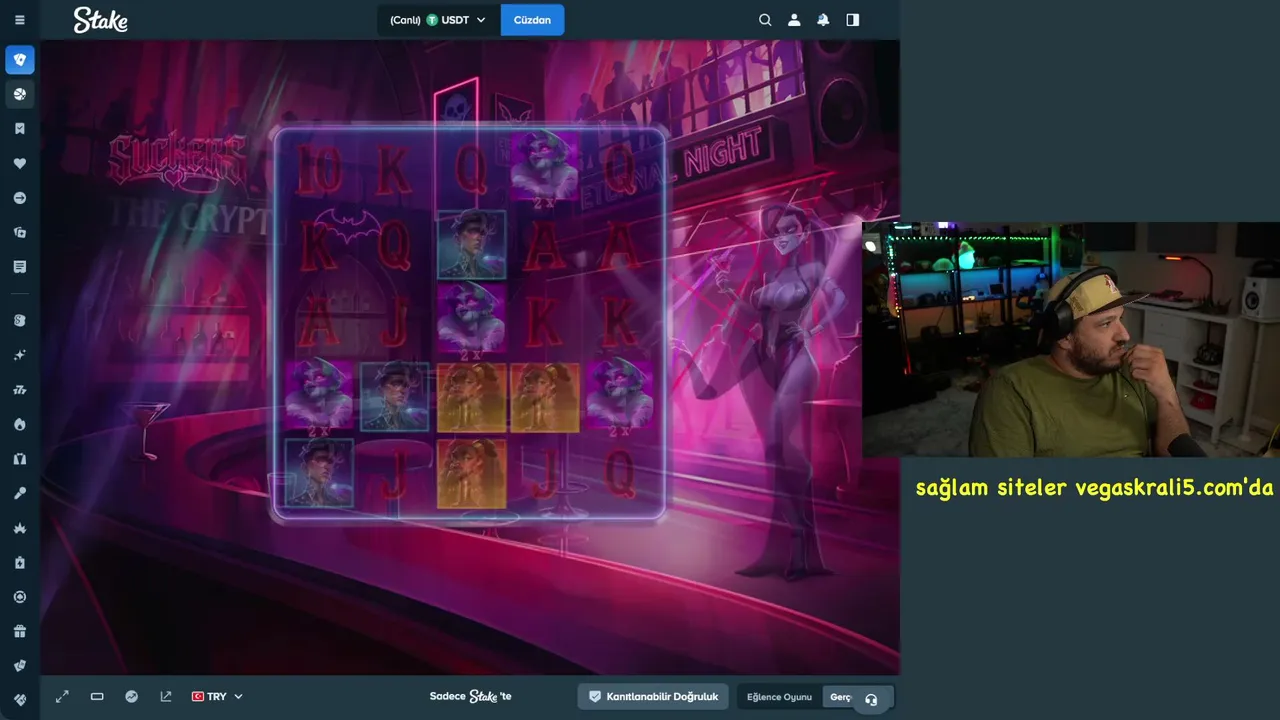Open the poker chip sidebar icon
Viewport: 1280px width, 720px height.
point(20,597)
